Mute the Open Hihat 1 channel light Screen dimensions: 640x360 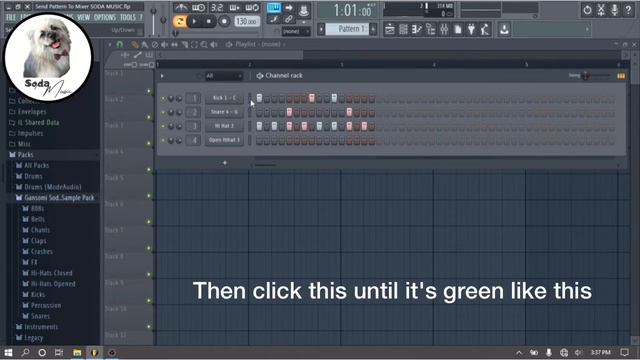163,140
